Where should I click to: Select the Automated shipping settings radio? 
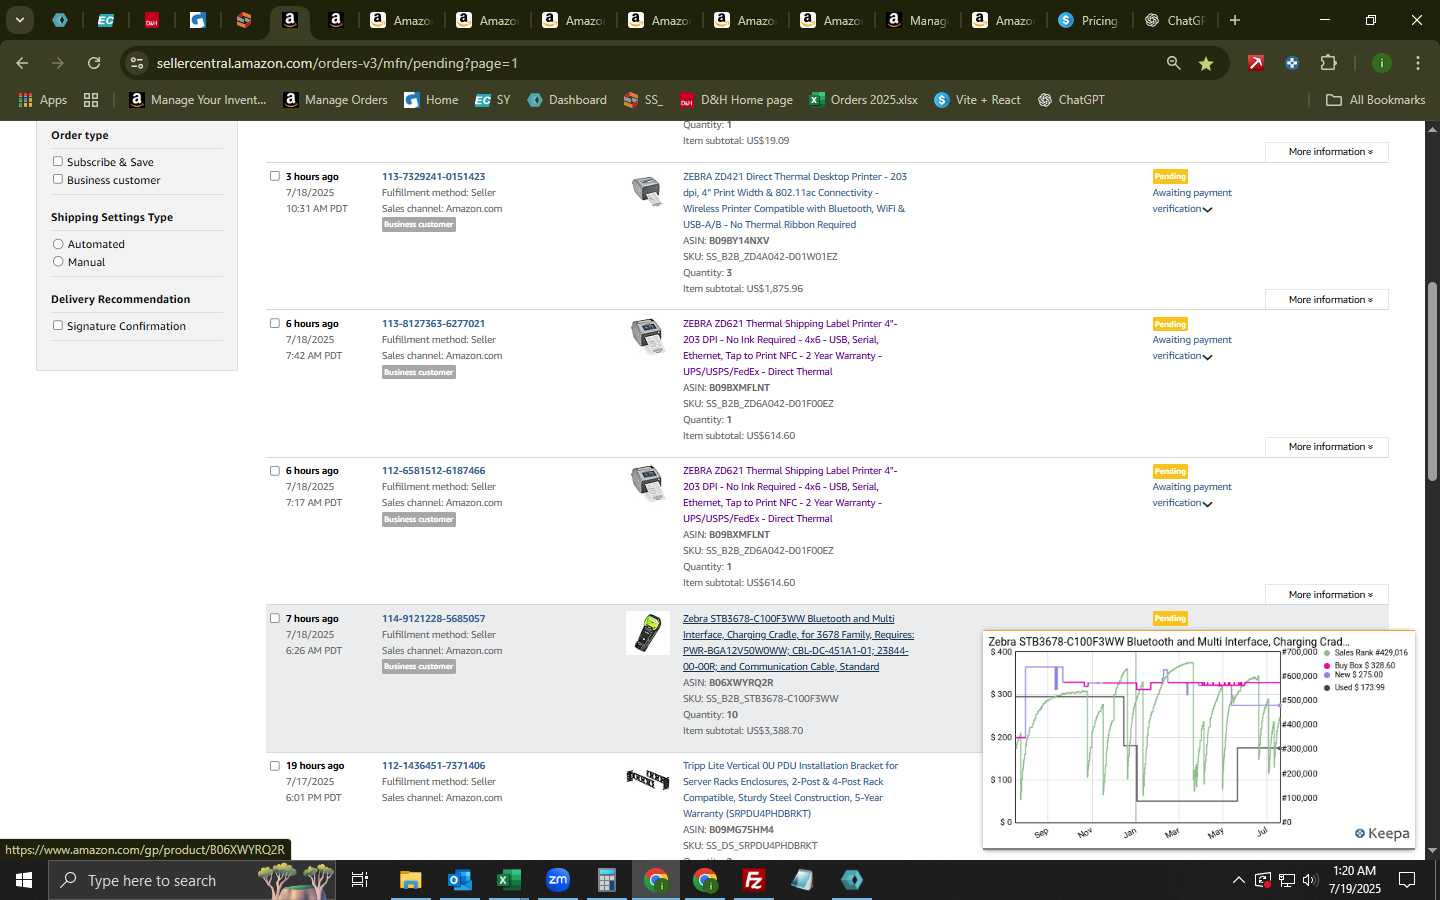click(x=58, y=244)
